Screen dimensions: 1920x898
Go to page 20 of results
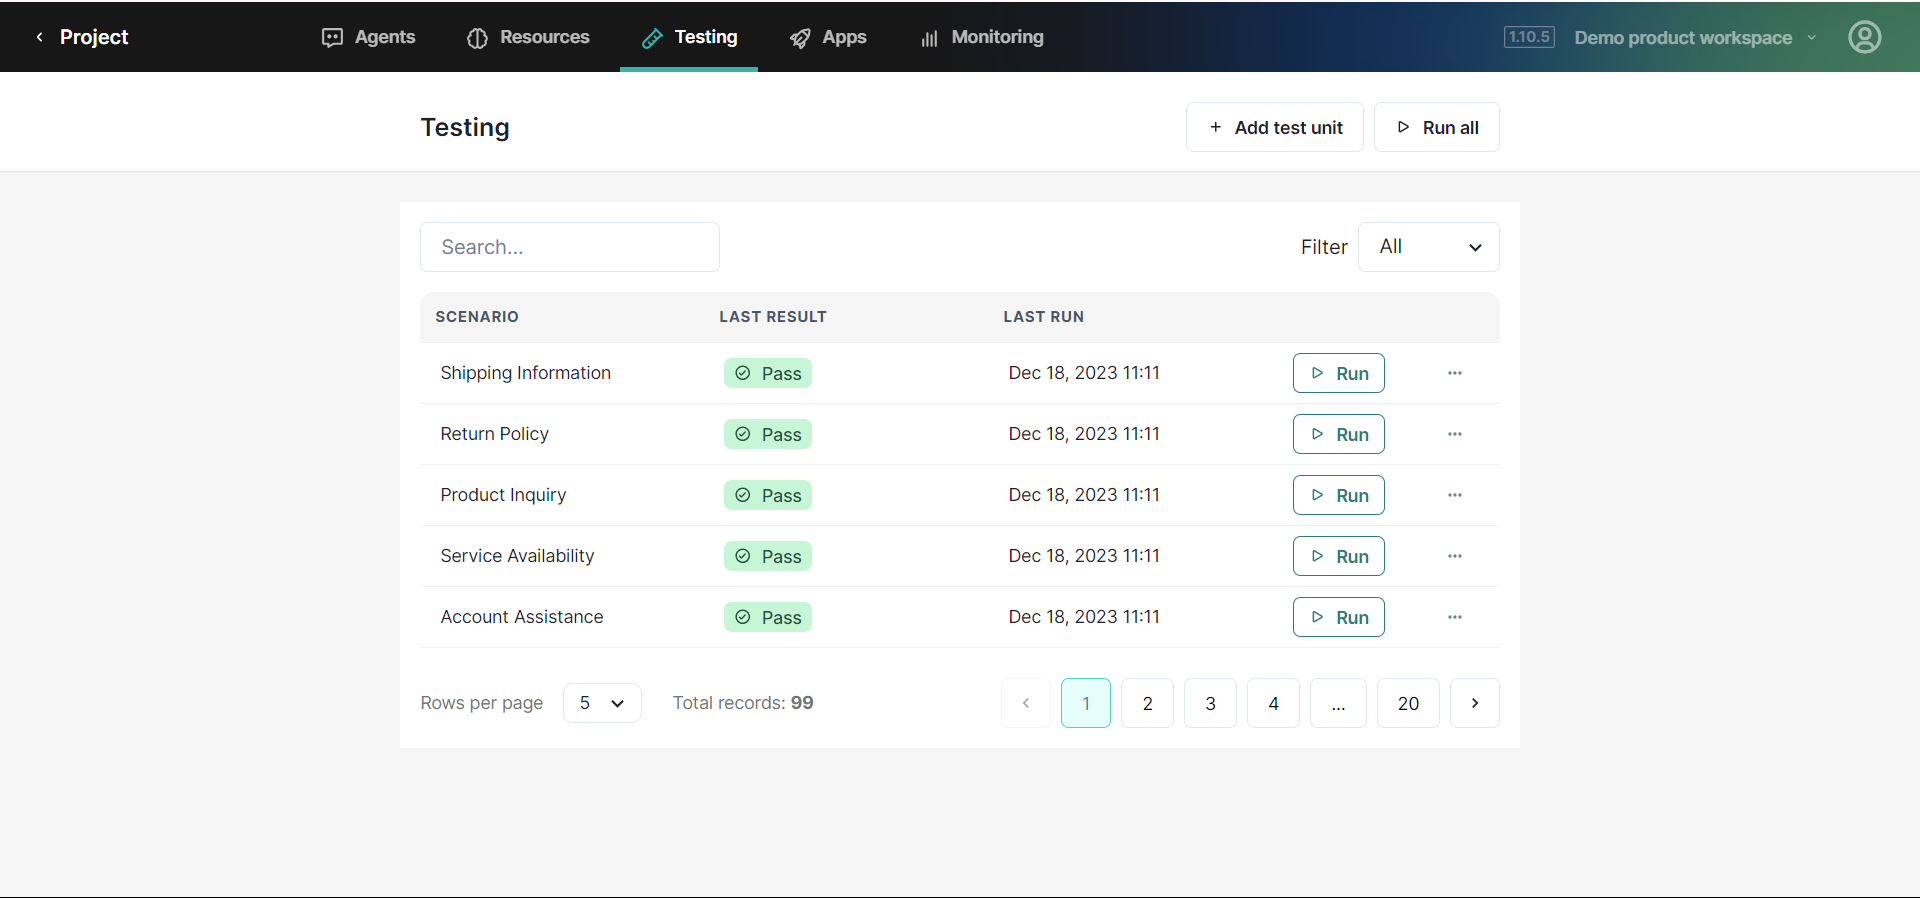[1407, 703]
